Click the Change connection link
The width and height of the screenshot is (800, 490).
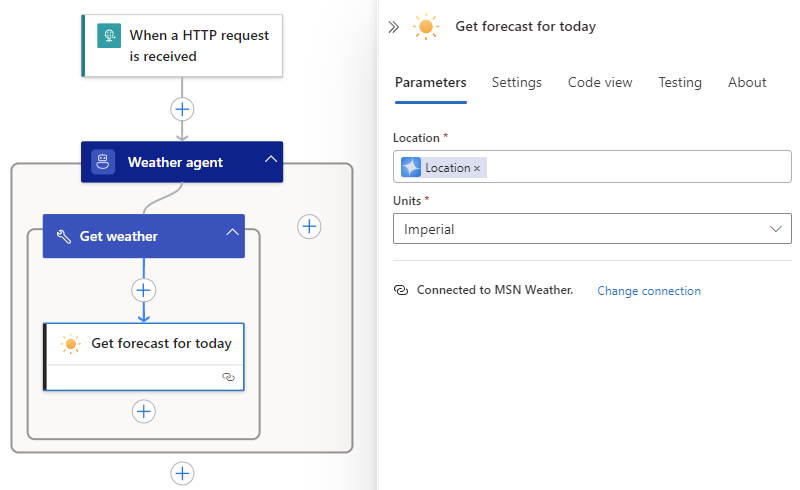pos(649,291)
